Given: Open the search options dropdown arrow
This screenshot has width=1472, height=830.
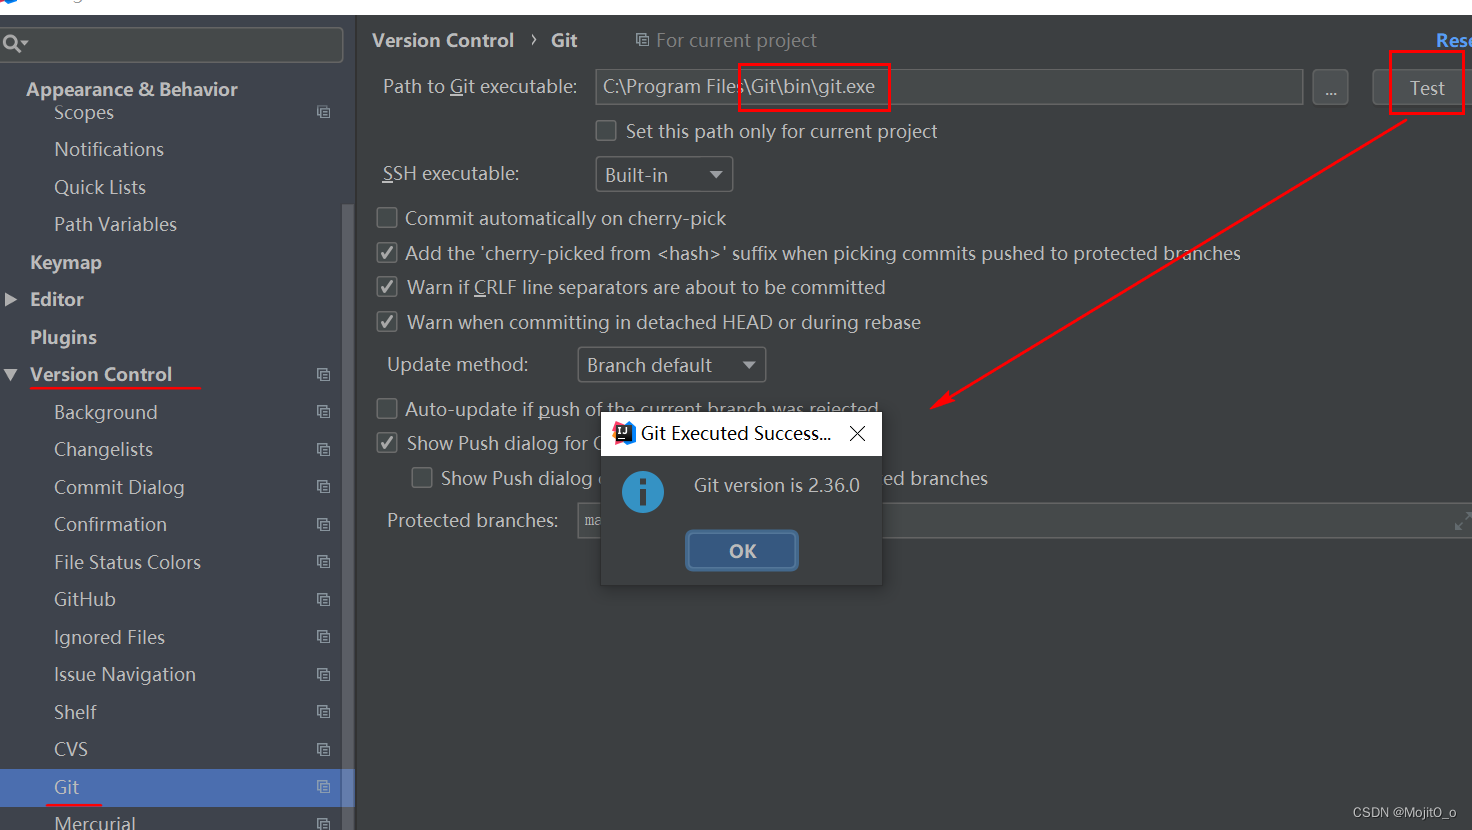Looking at the screenshot, I should (25, 44).
